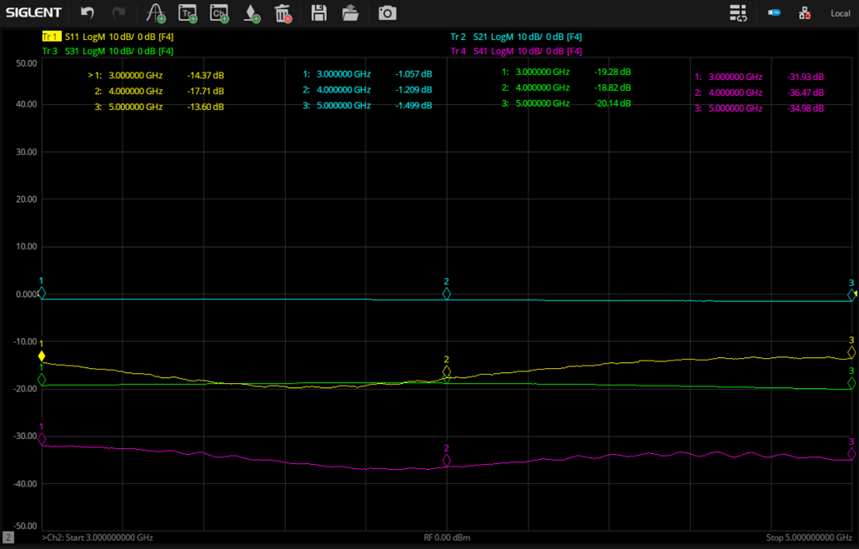Screen dimensions: 859x549
Task: Click yellow marker 2 on S11 trace
Action: click(x=446, y=371)
